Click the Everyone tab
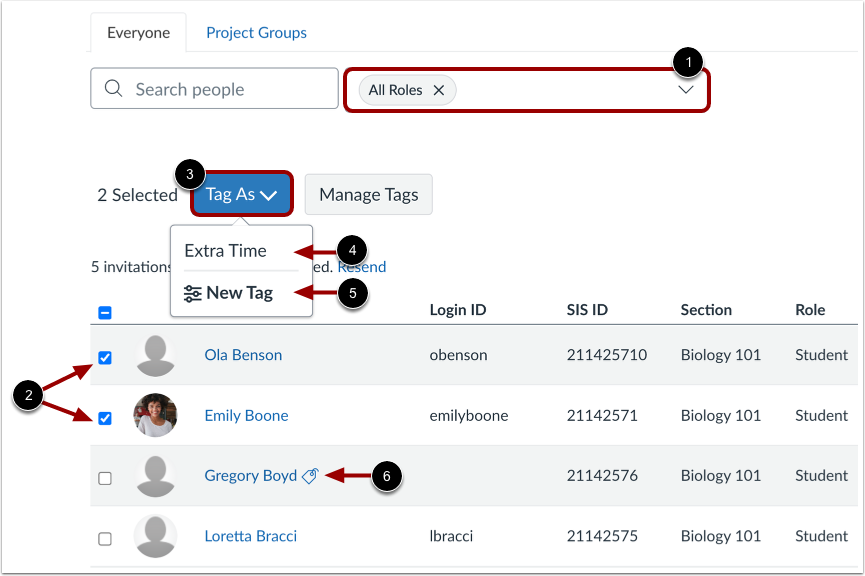The height and width of the screenshot is (576, 865). click(x=138, y=32)
